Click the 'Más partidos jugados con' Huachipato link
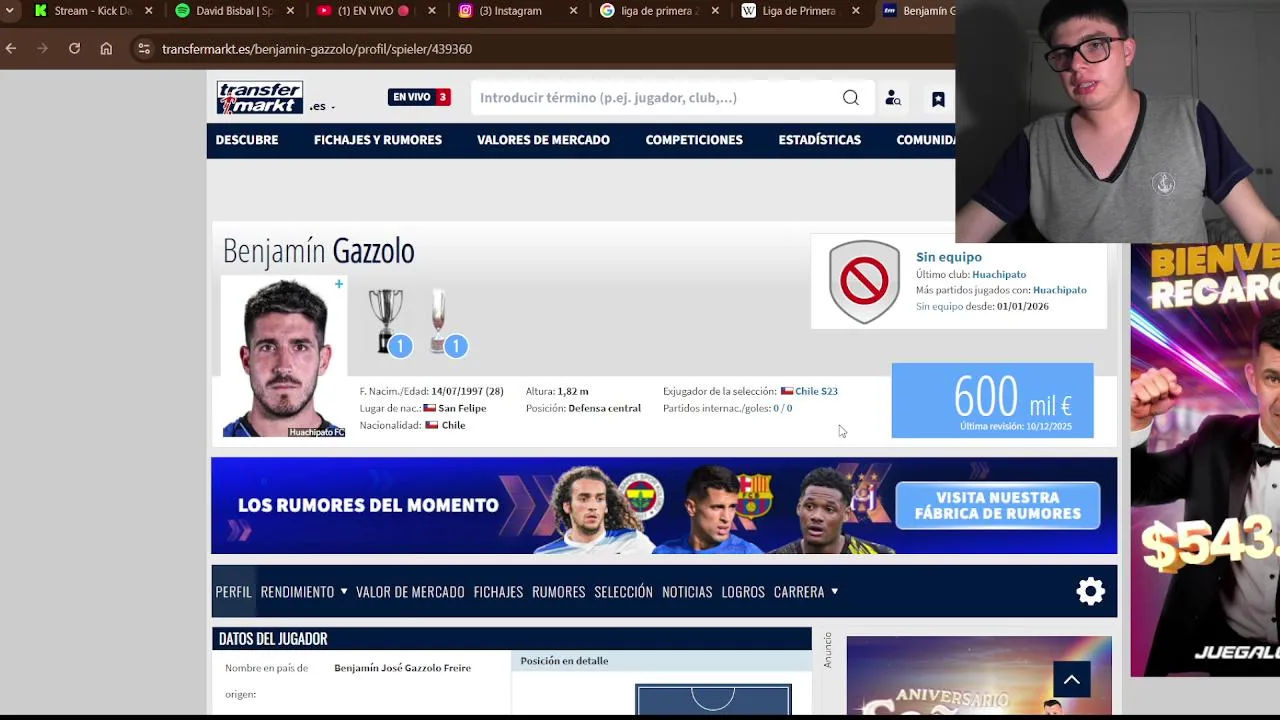 1059,290
